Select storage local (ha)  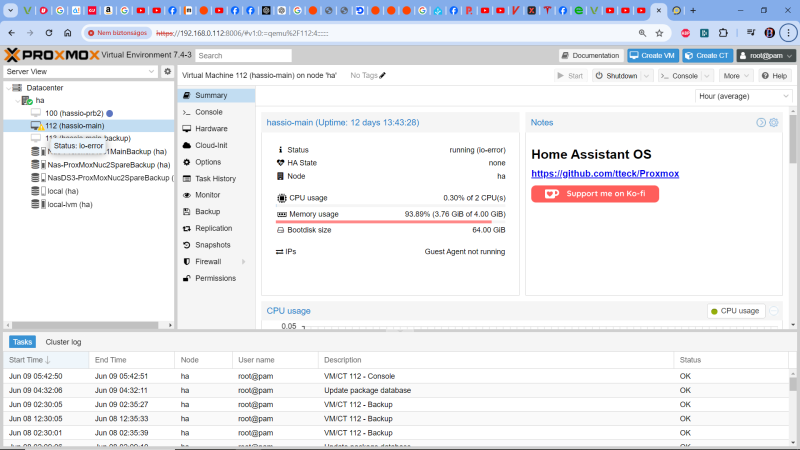click(x=63, y=191)
